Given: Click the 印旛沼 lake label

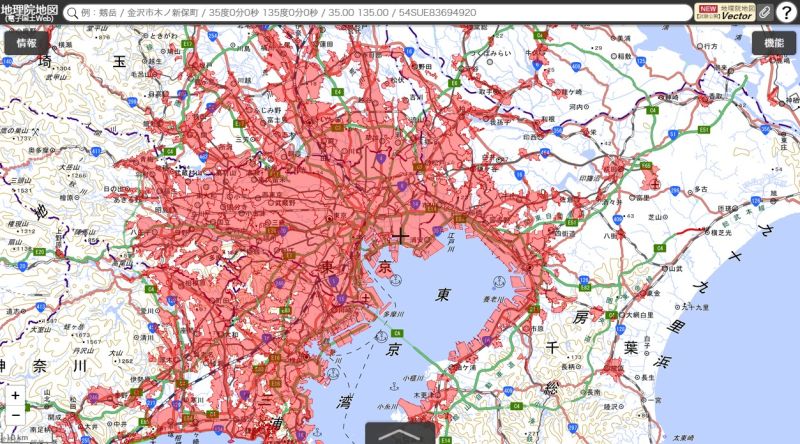Looking at the screenshot, I should [590, 179].
